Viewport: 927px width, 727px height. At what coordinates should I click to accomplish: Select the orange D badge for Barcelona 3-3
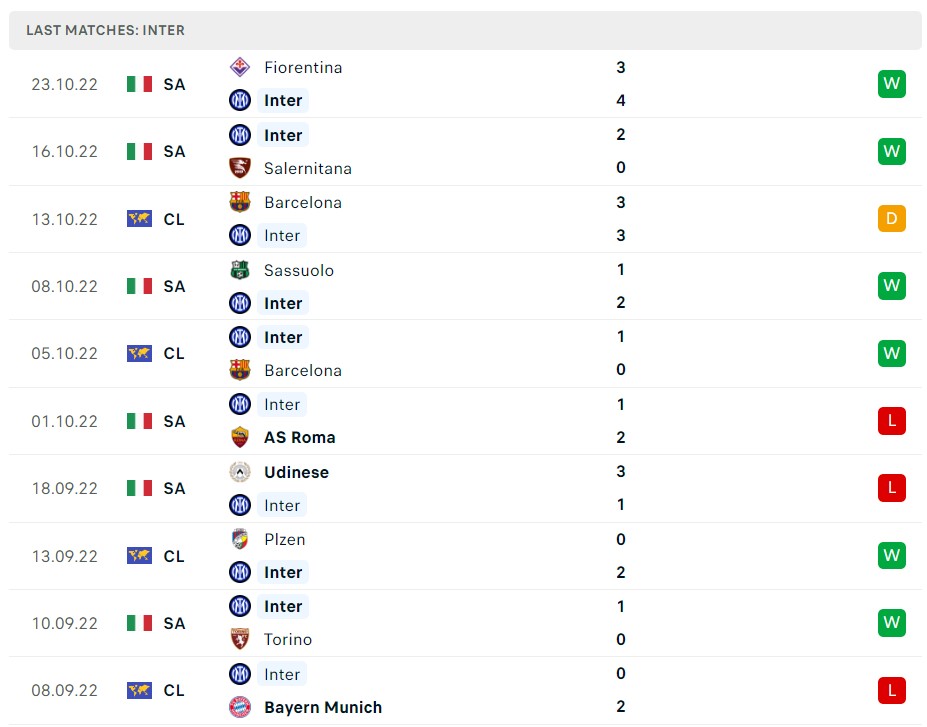[x=891, y=218]
